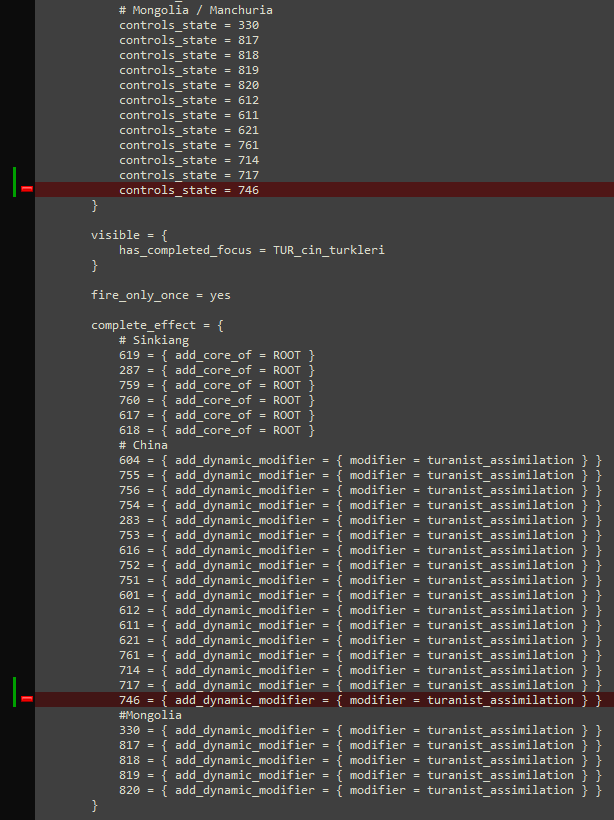Click the 759 add_core_of = ROOT line
Image resolution: width=614 pixels, height=820 pixels.
click(x=217, y=385)
